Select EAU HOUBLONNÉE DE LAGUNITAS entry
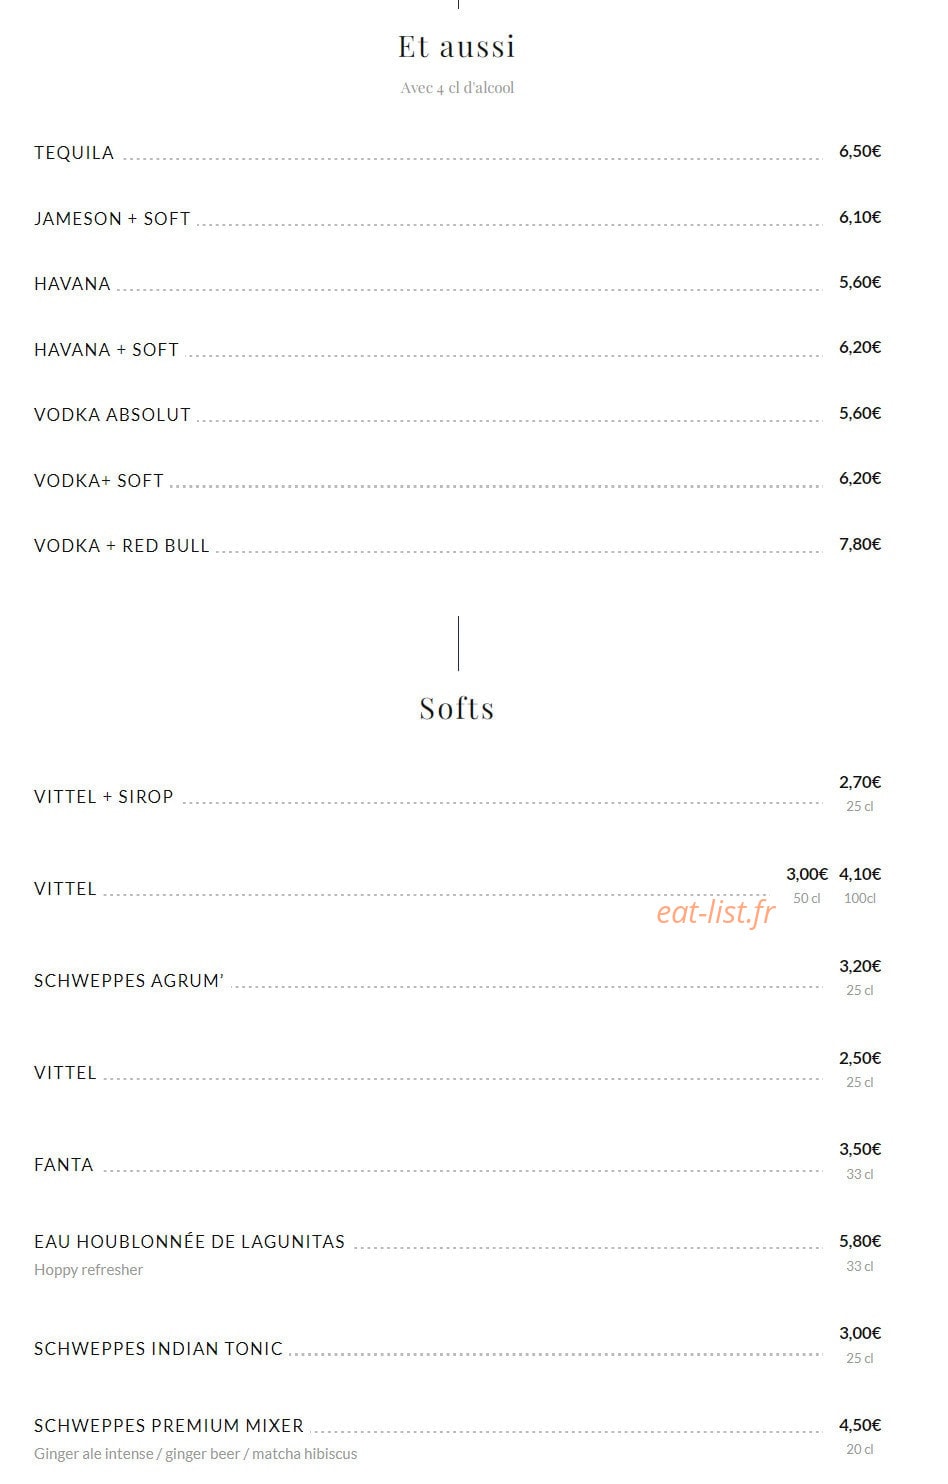 click(189, 1242)
